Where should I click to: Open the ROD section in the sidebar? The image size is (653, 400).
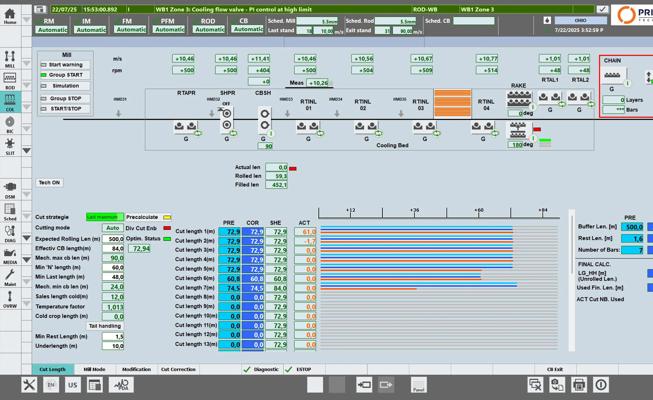pos(10,80)
